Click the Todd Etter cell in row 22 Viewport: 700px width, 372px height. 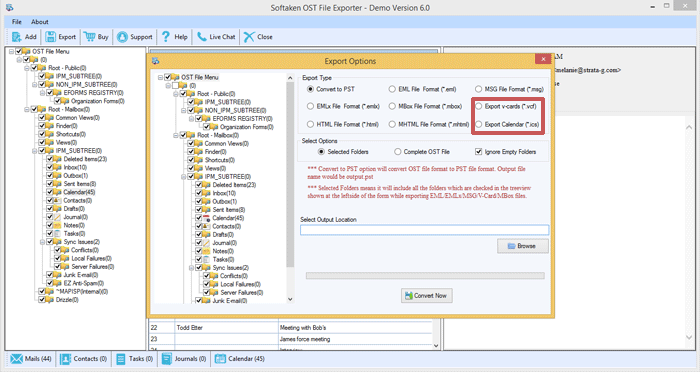tap(226, 328)
